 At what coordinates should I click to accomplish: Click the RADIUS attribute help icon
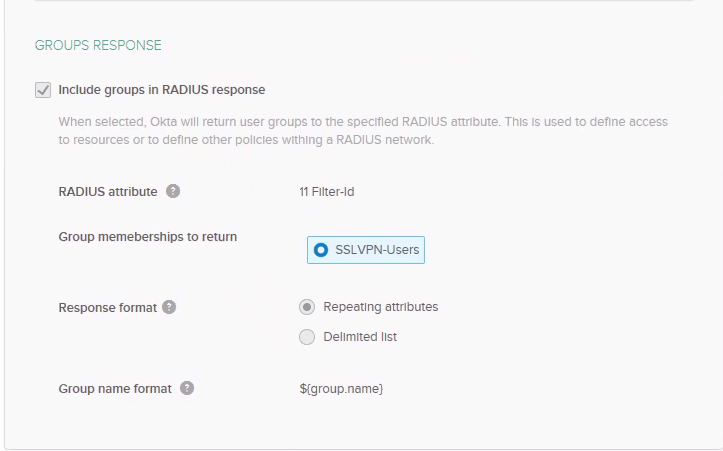[173, 191]
